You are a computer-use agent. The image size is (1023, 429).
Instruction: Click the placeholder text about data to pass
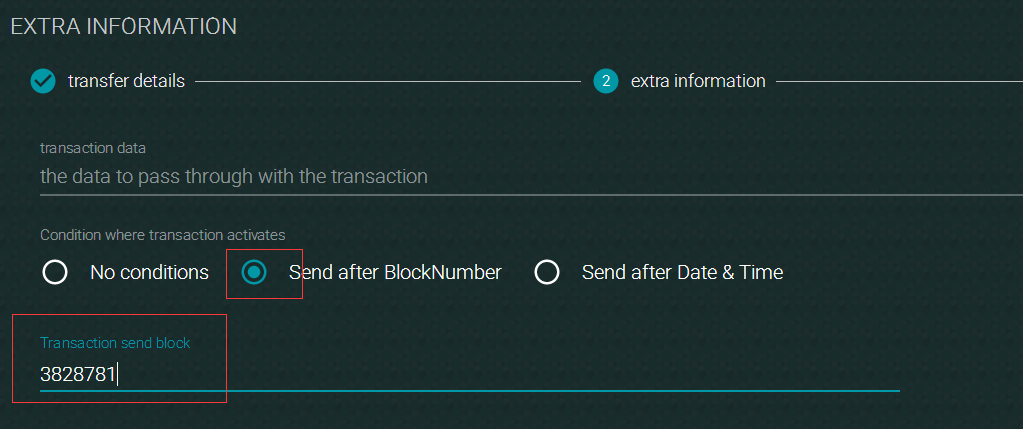pos(234,177)
